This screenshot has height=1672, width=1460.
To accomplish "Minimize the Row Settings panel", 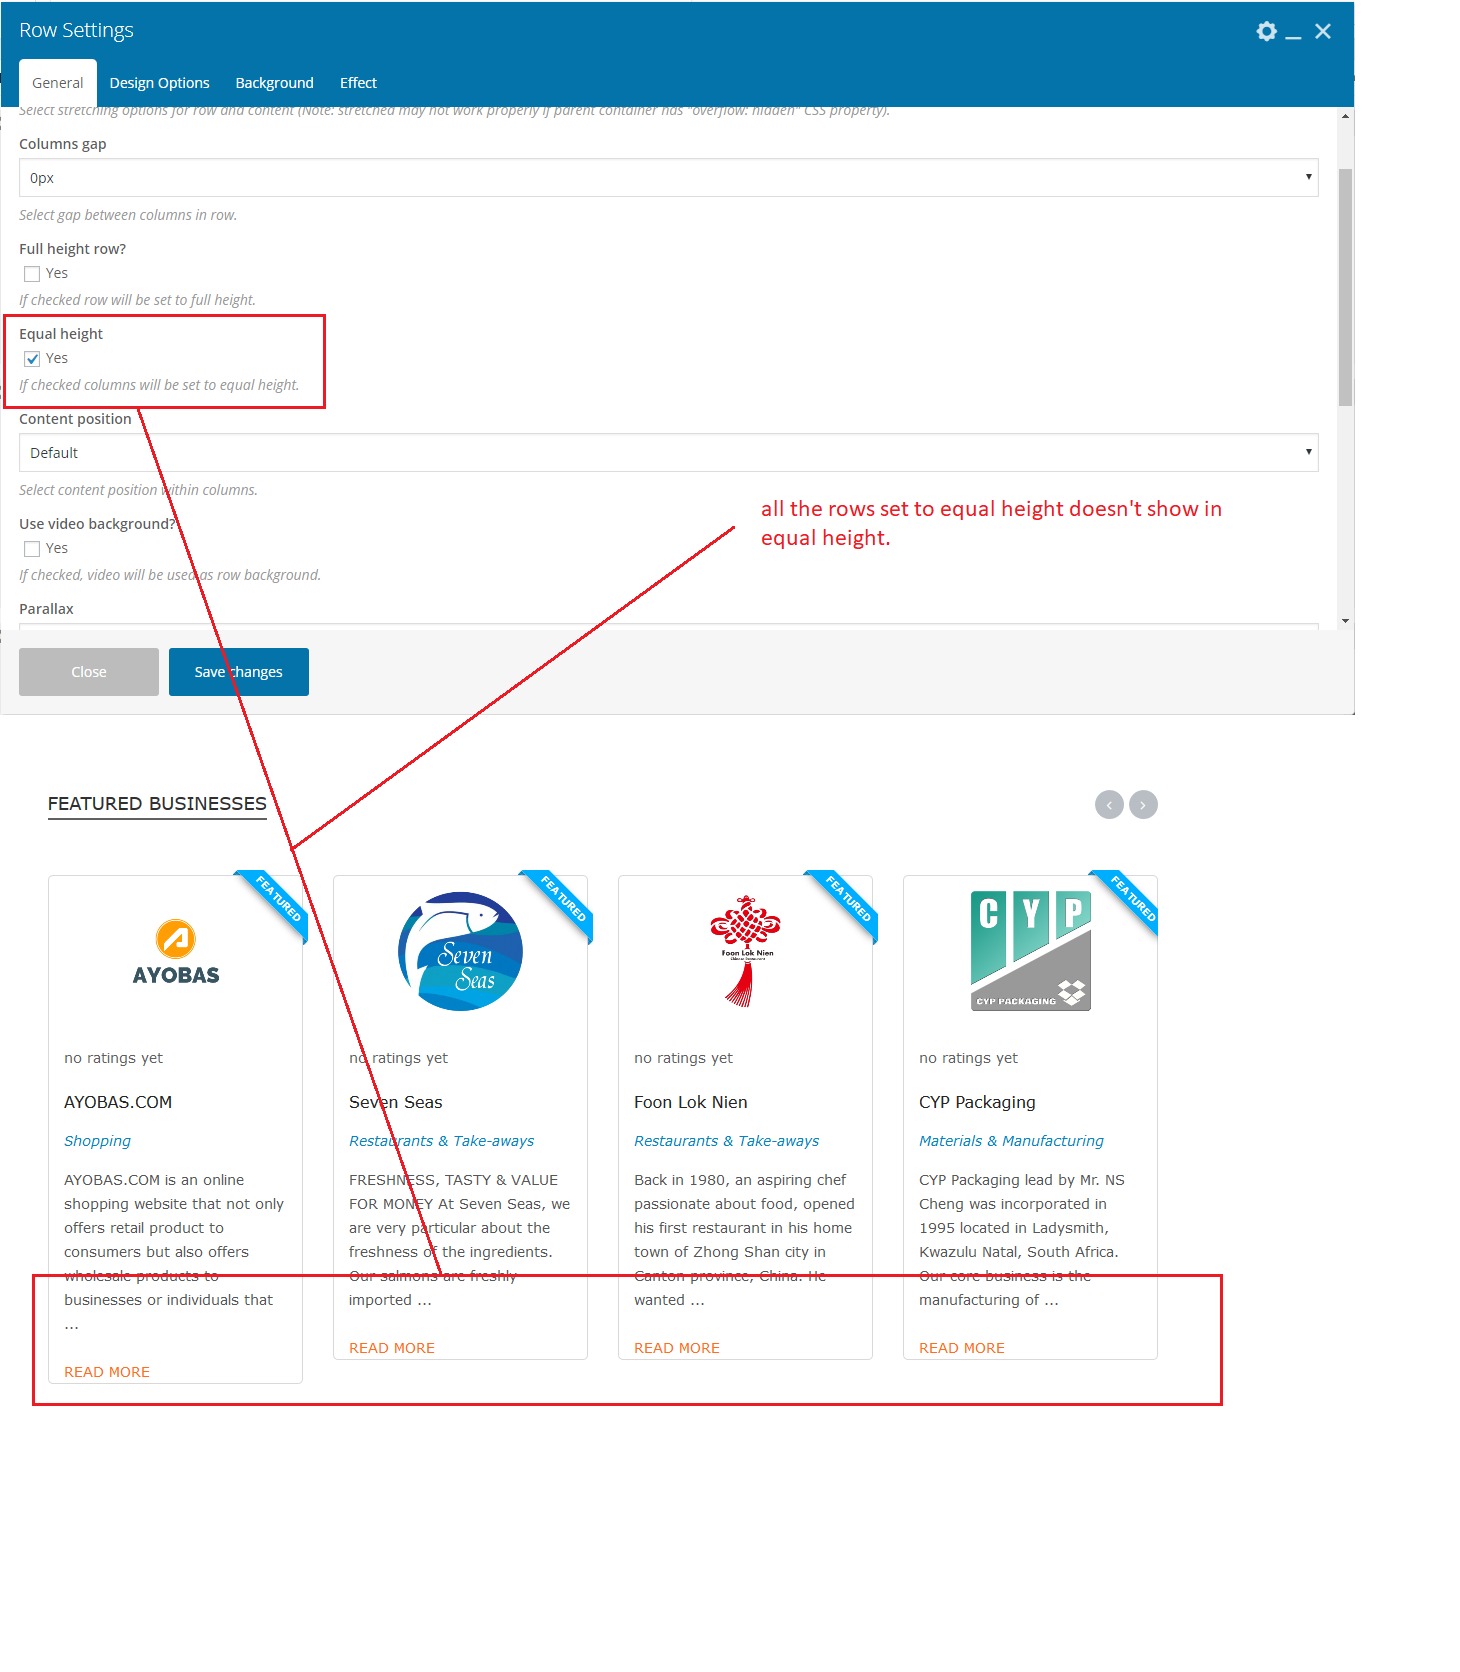I will coord(1293,32).
